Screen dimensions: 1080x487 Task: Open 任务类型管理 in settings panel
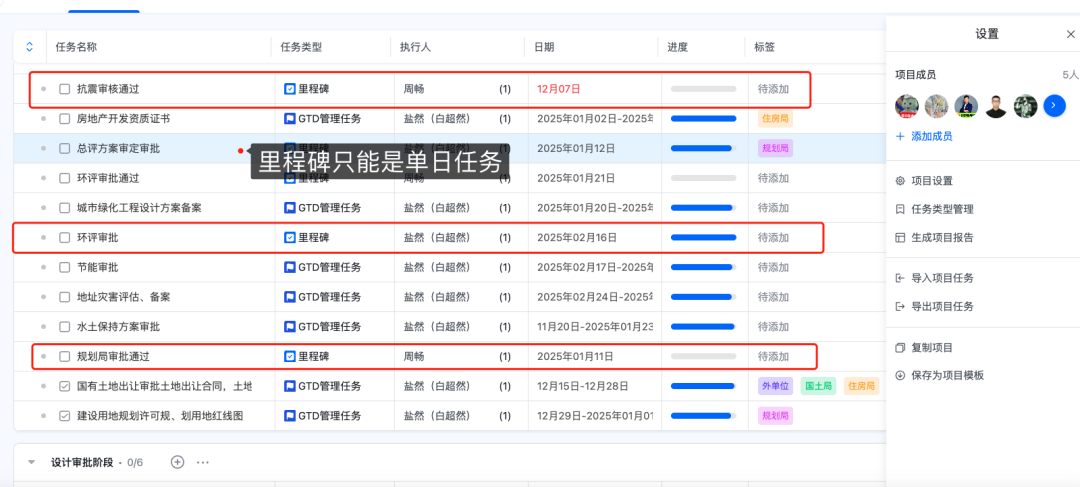(942, 209)
